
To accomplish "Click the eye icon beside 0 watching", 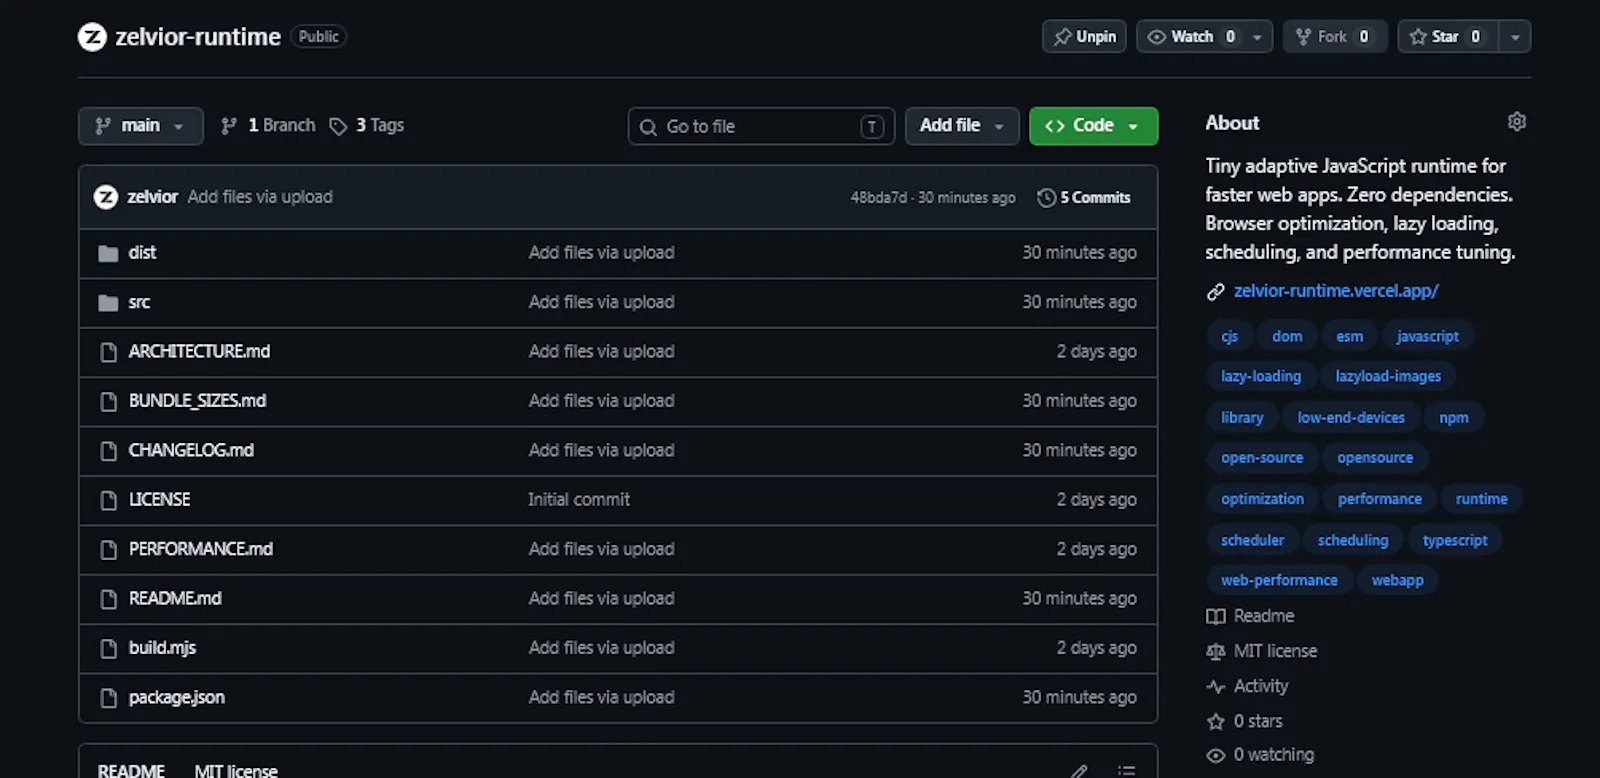I will 1215,755.
